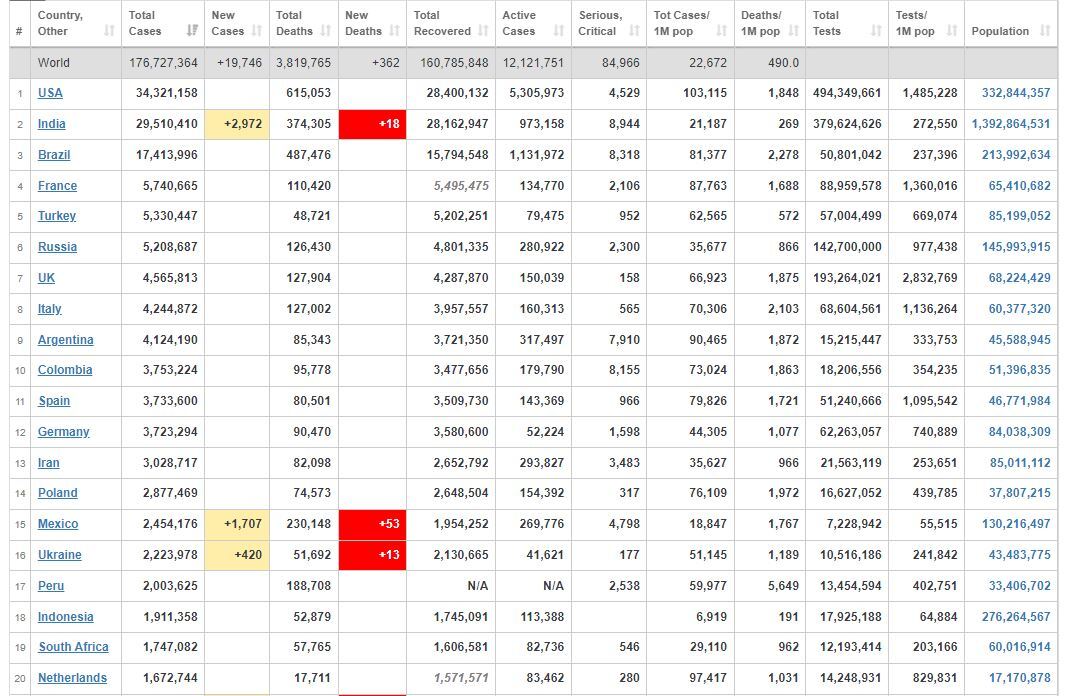Screen dimensions: 1067x696
Task: Open the Ukraine country link
Action: pyautogui.click(x=60, y=555)
